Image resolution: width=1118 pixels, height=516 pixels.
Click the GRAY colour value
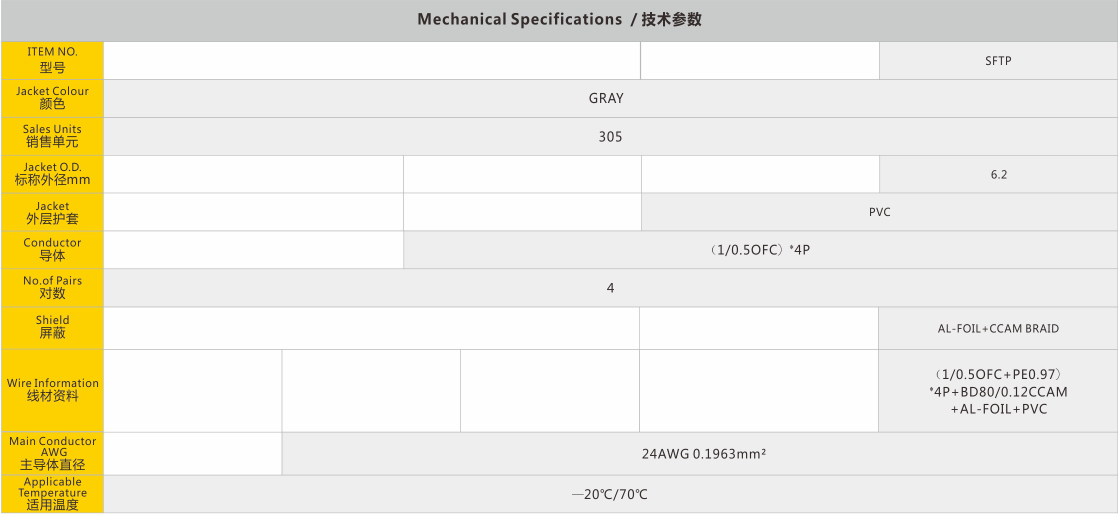pyautogui.click(x=606, y=98)
